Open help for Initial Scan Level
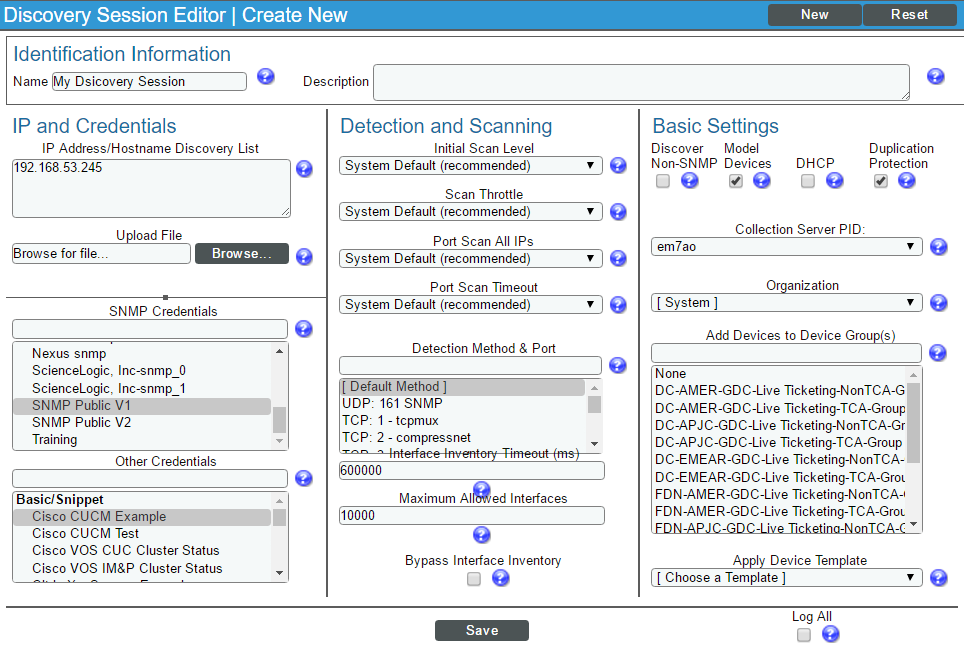 pyautogui.click(x=617, y=165)
